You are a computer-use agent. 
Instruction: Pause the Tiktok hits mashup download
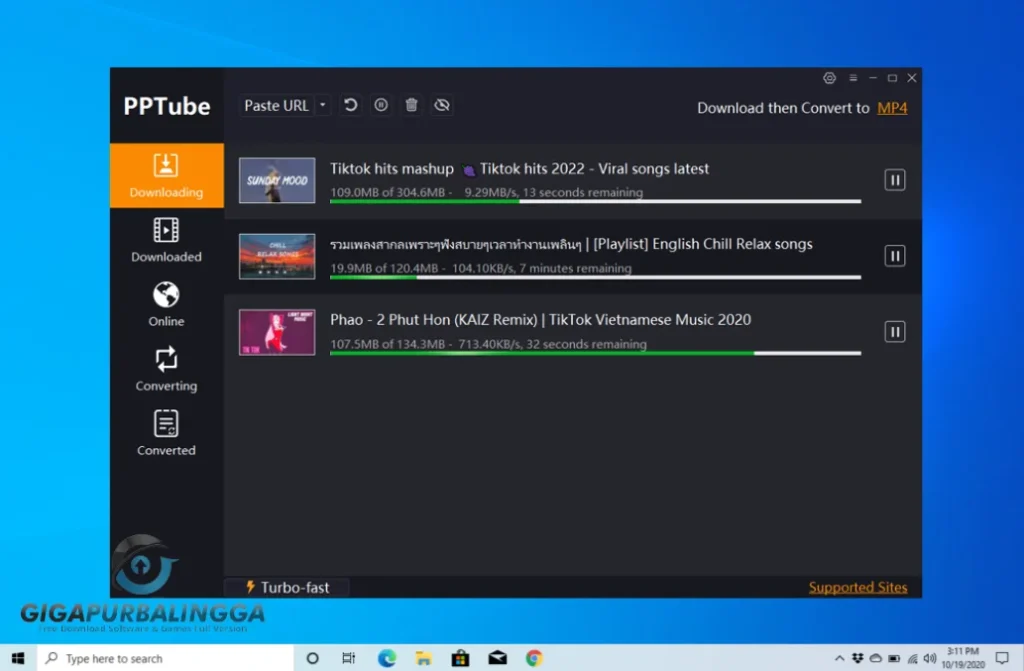(894, 180)
